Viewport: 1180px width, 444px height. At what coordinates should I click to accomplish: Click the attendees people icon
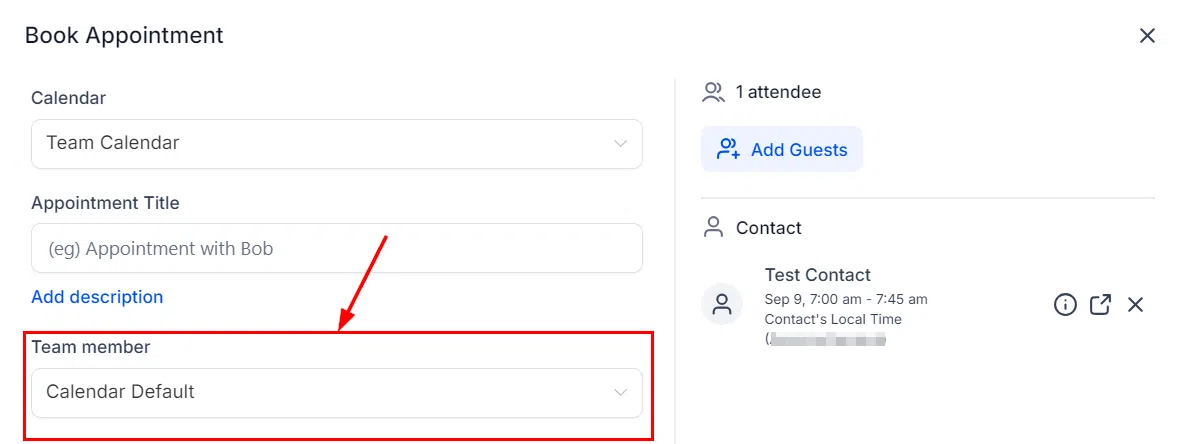click(713, 93)
